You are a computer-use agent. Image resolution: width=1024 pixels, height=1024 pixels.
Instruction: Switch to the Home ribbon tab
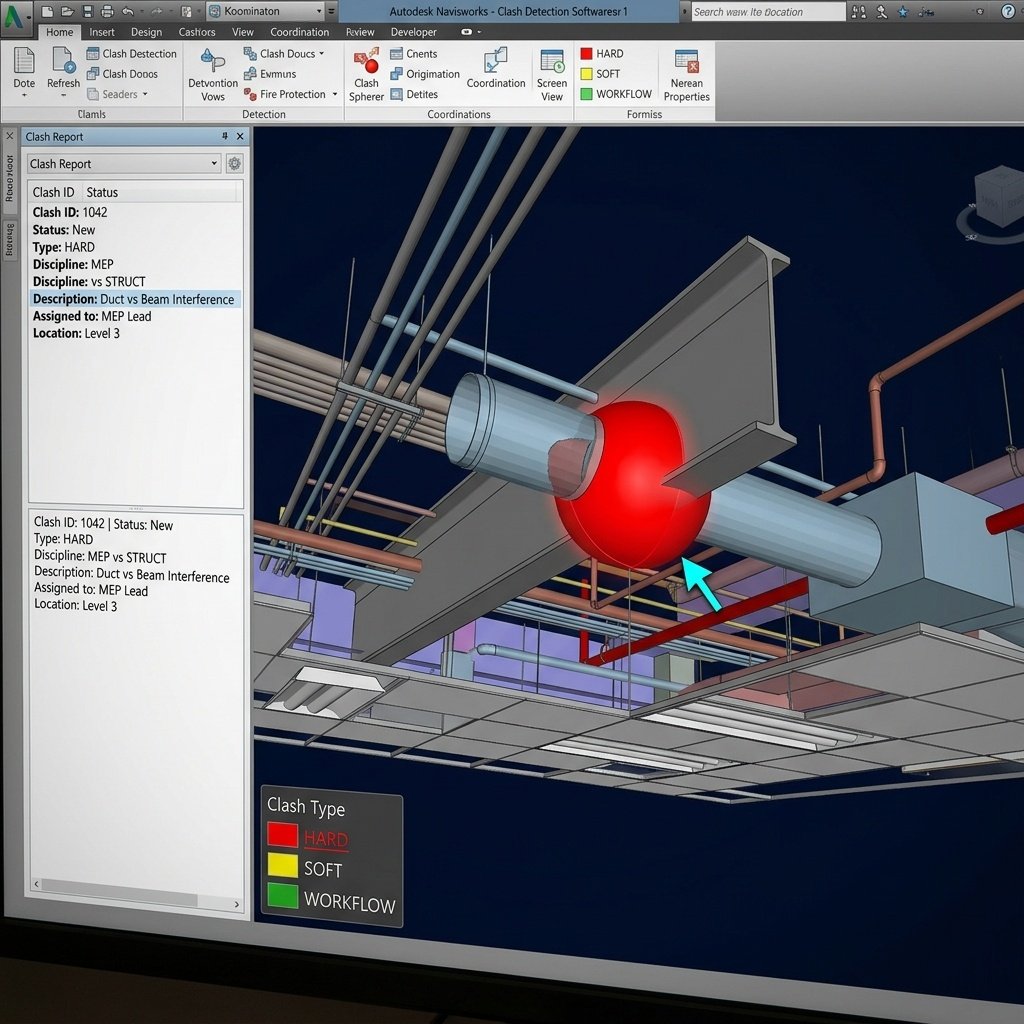pos(59,32)
